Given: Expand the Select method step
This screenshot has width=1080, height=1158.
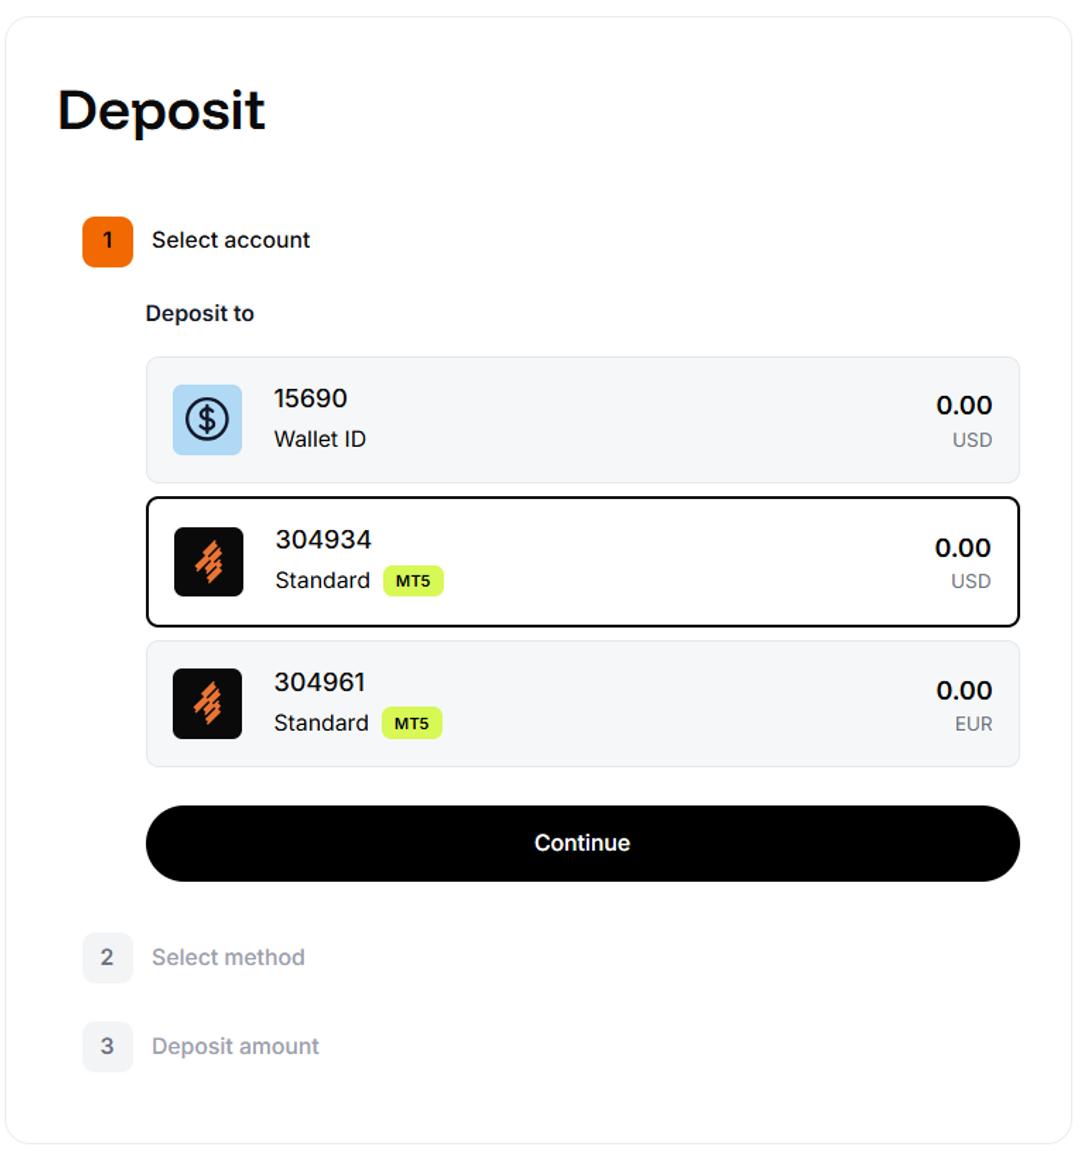Looking at the screenshot, I should pyautogui.click(x=228, y=957).
